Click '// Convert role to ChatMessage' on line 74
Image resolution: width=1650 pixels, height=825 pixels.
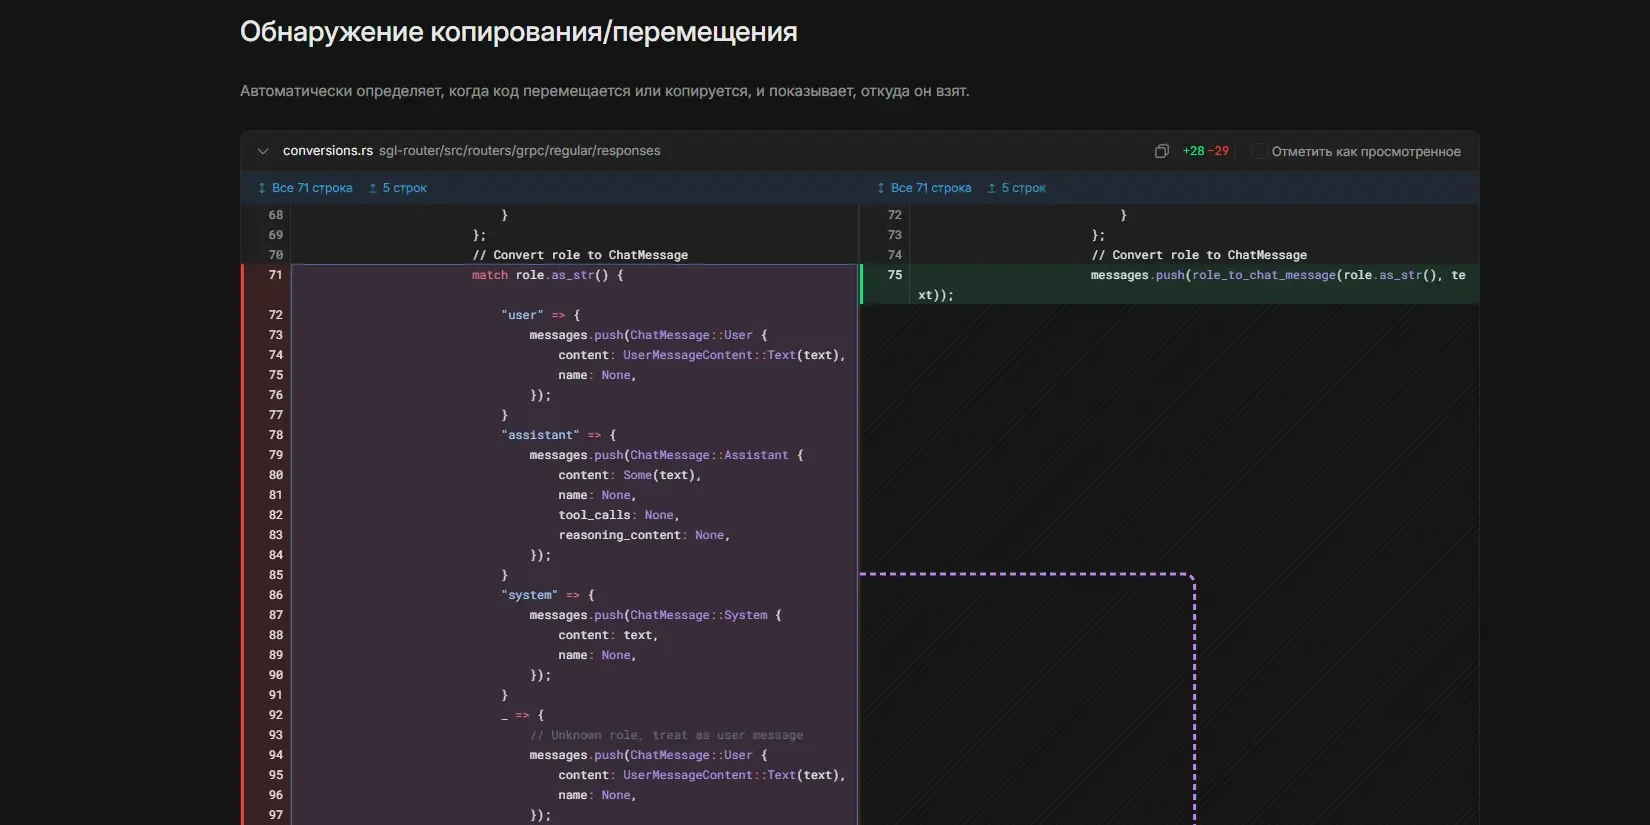[x=1199, y=255]
